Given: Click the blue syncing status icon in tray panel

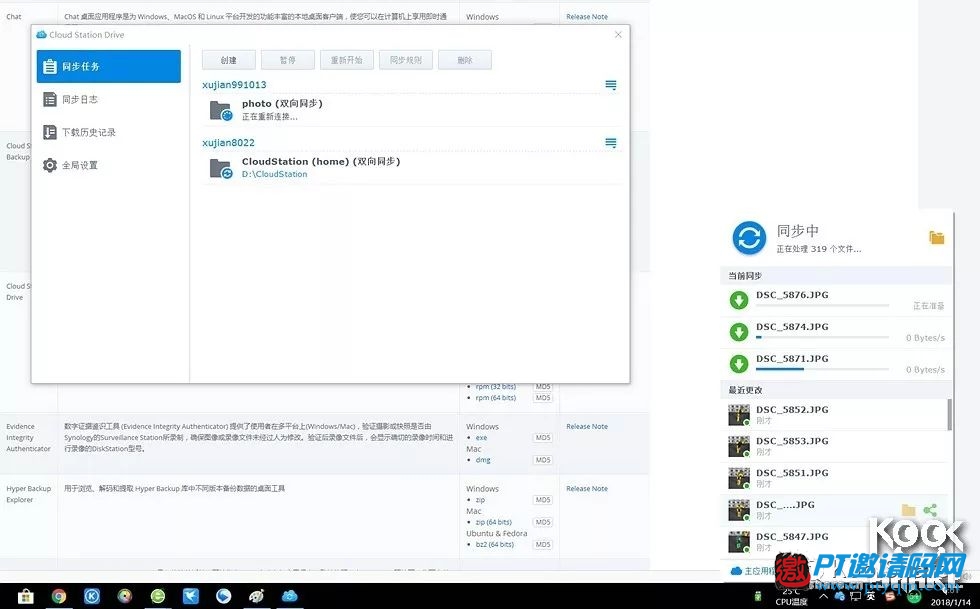Looking at the screenshot, I should (749, 238).
